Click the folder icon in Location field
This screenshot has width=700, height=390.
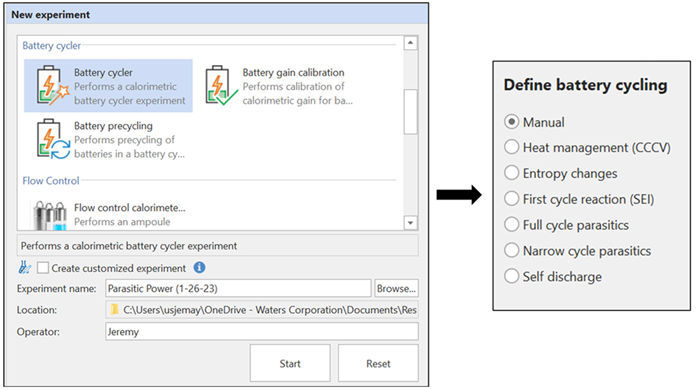(115, 309)
